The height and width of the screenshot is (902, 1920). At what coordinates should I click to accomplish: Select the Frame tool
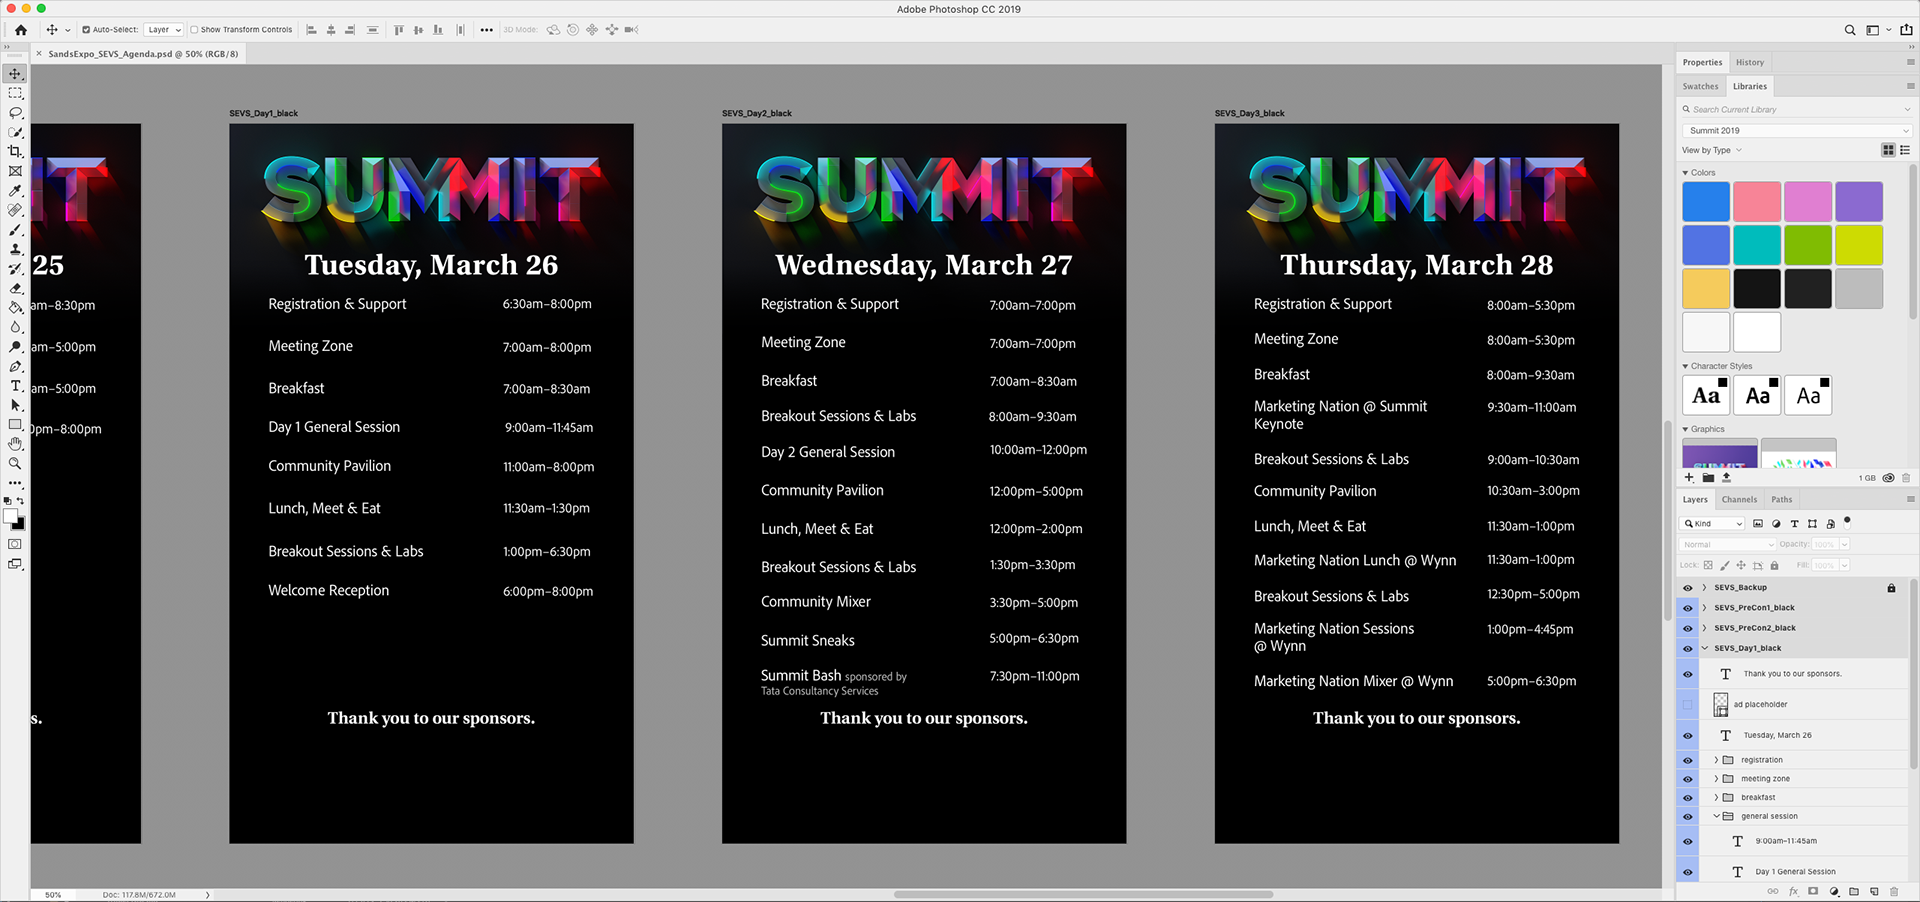[x=15, y=171]
